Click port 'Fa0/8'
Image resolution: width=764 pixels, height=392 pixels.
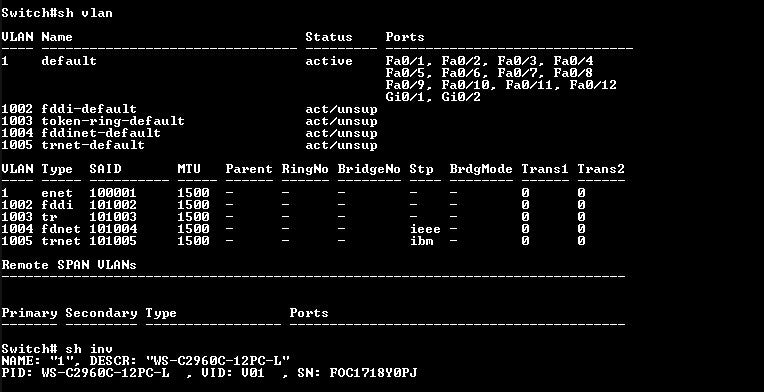point(573,73)
